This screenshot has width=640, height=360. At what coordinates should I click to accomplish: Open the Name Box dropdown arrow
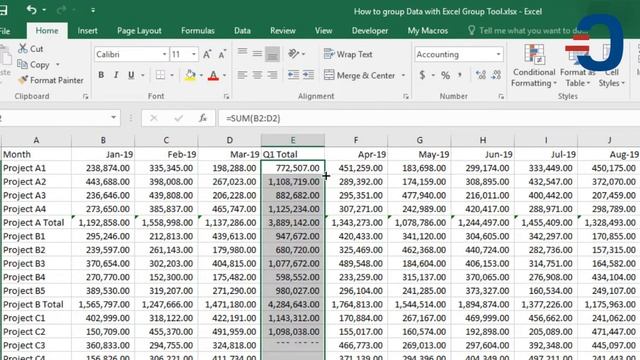tap(113, 118)
